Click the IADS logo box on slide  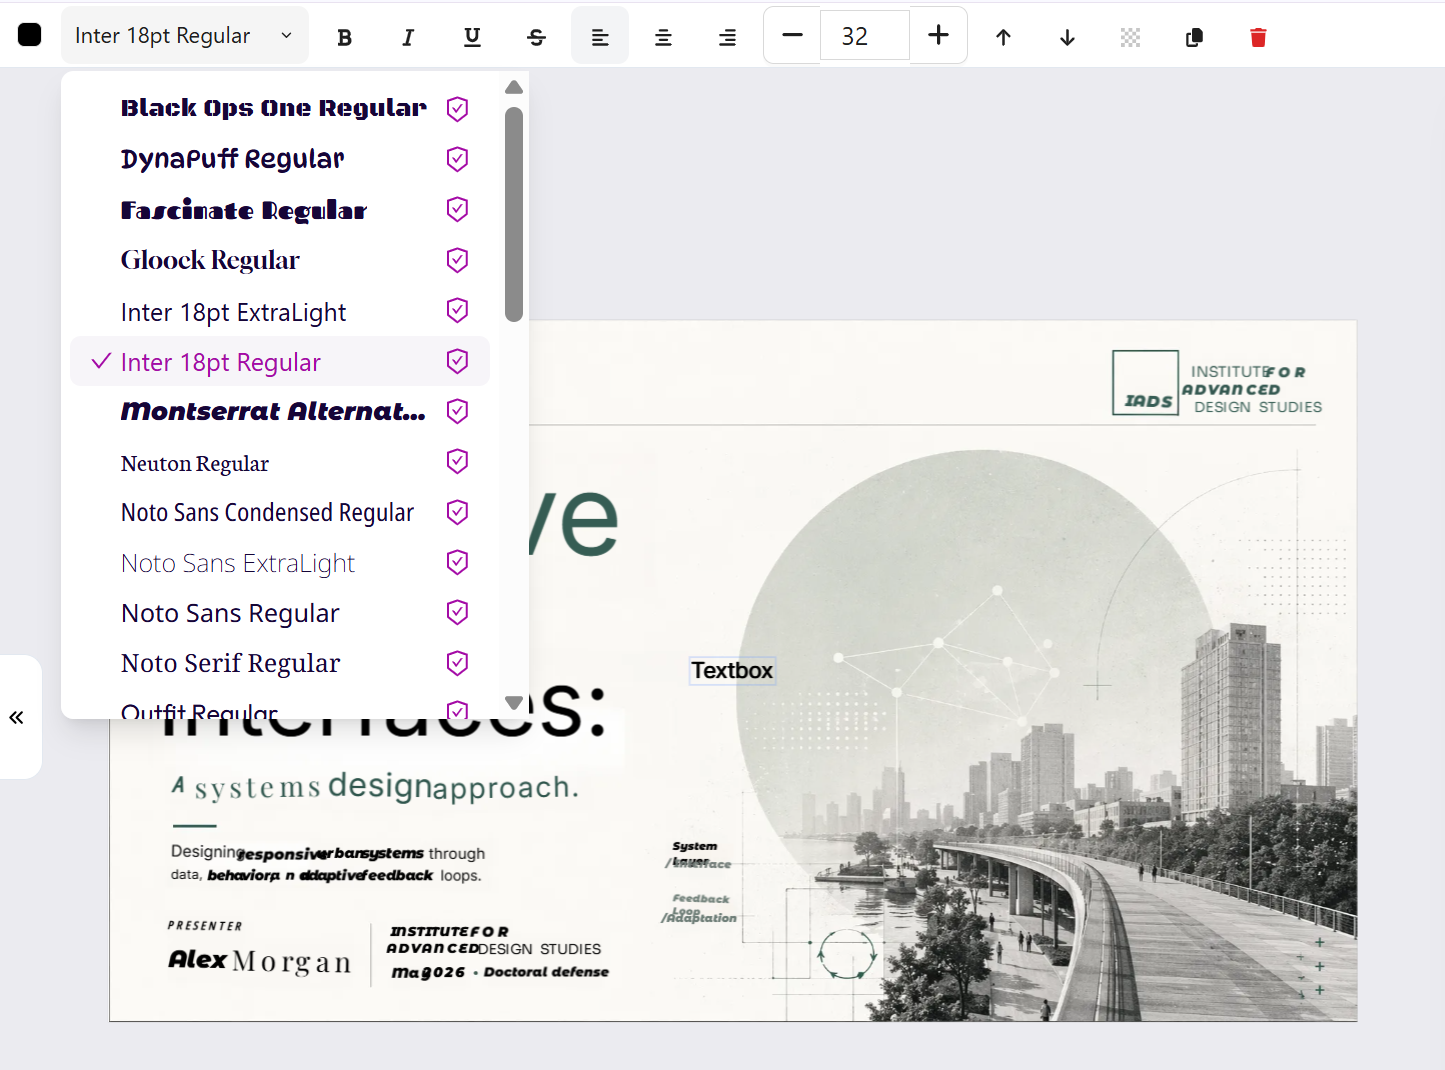(1146, 382)
